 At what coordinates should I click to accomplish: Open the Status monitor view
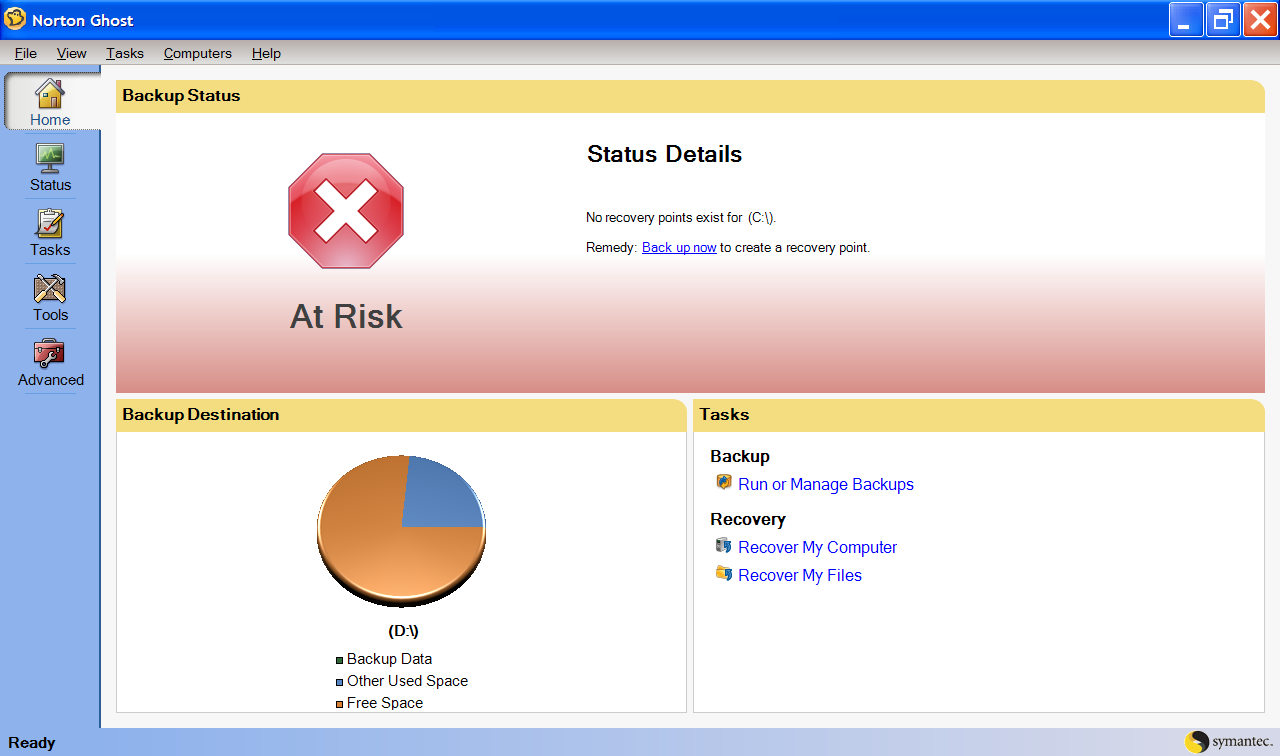click(50, 167)
